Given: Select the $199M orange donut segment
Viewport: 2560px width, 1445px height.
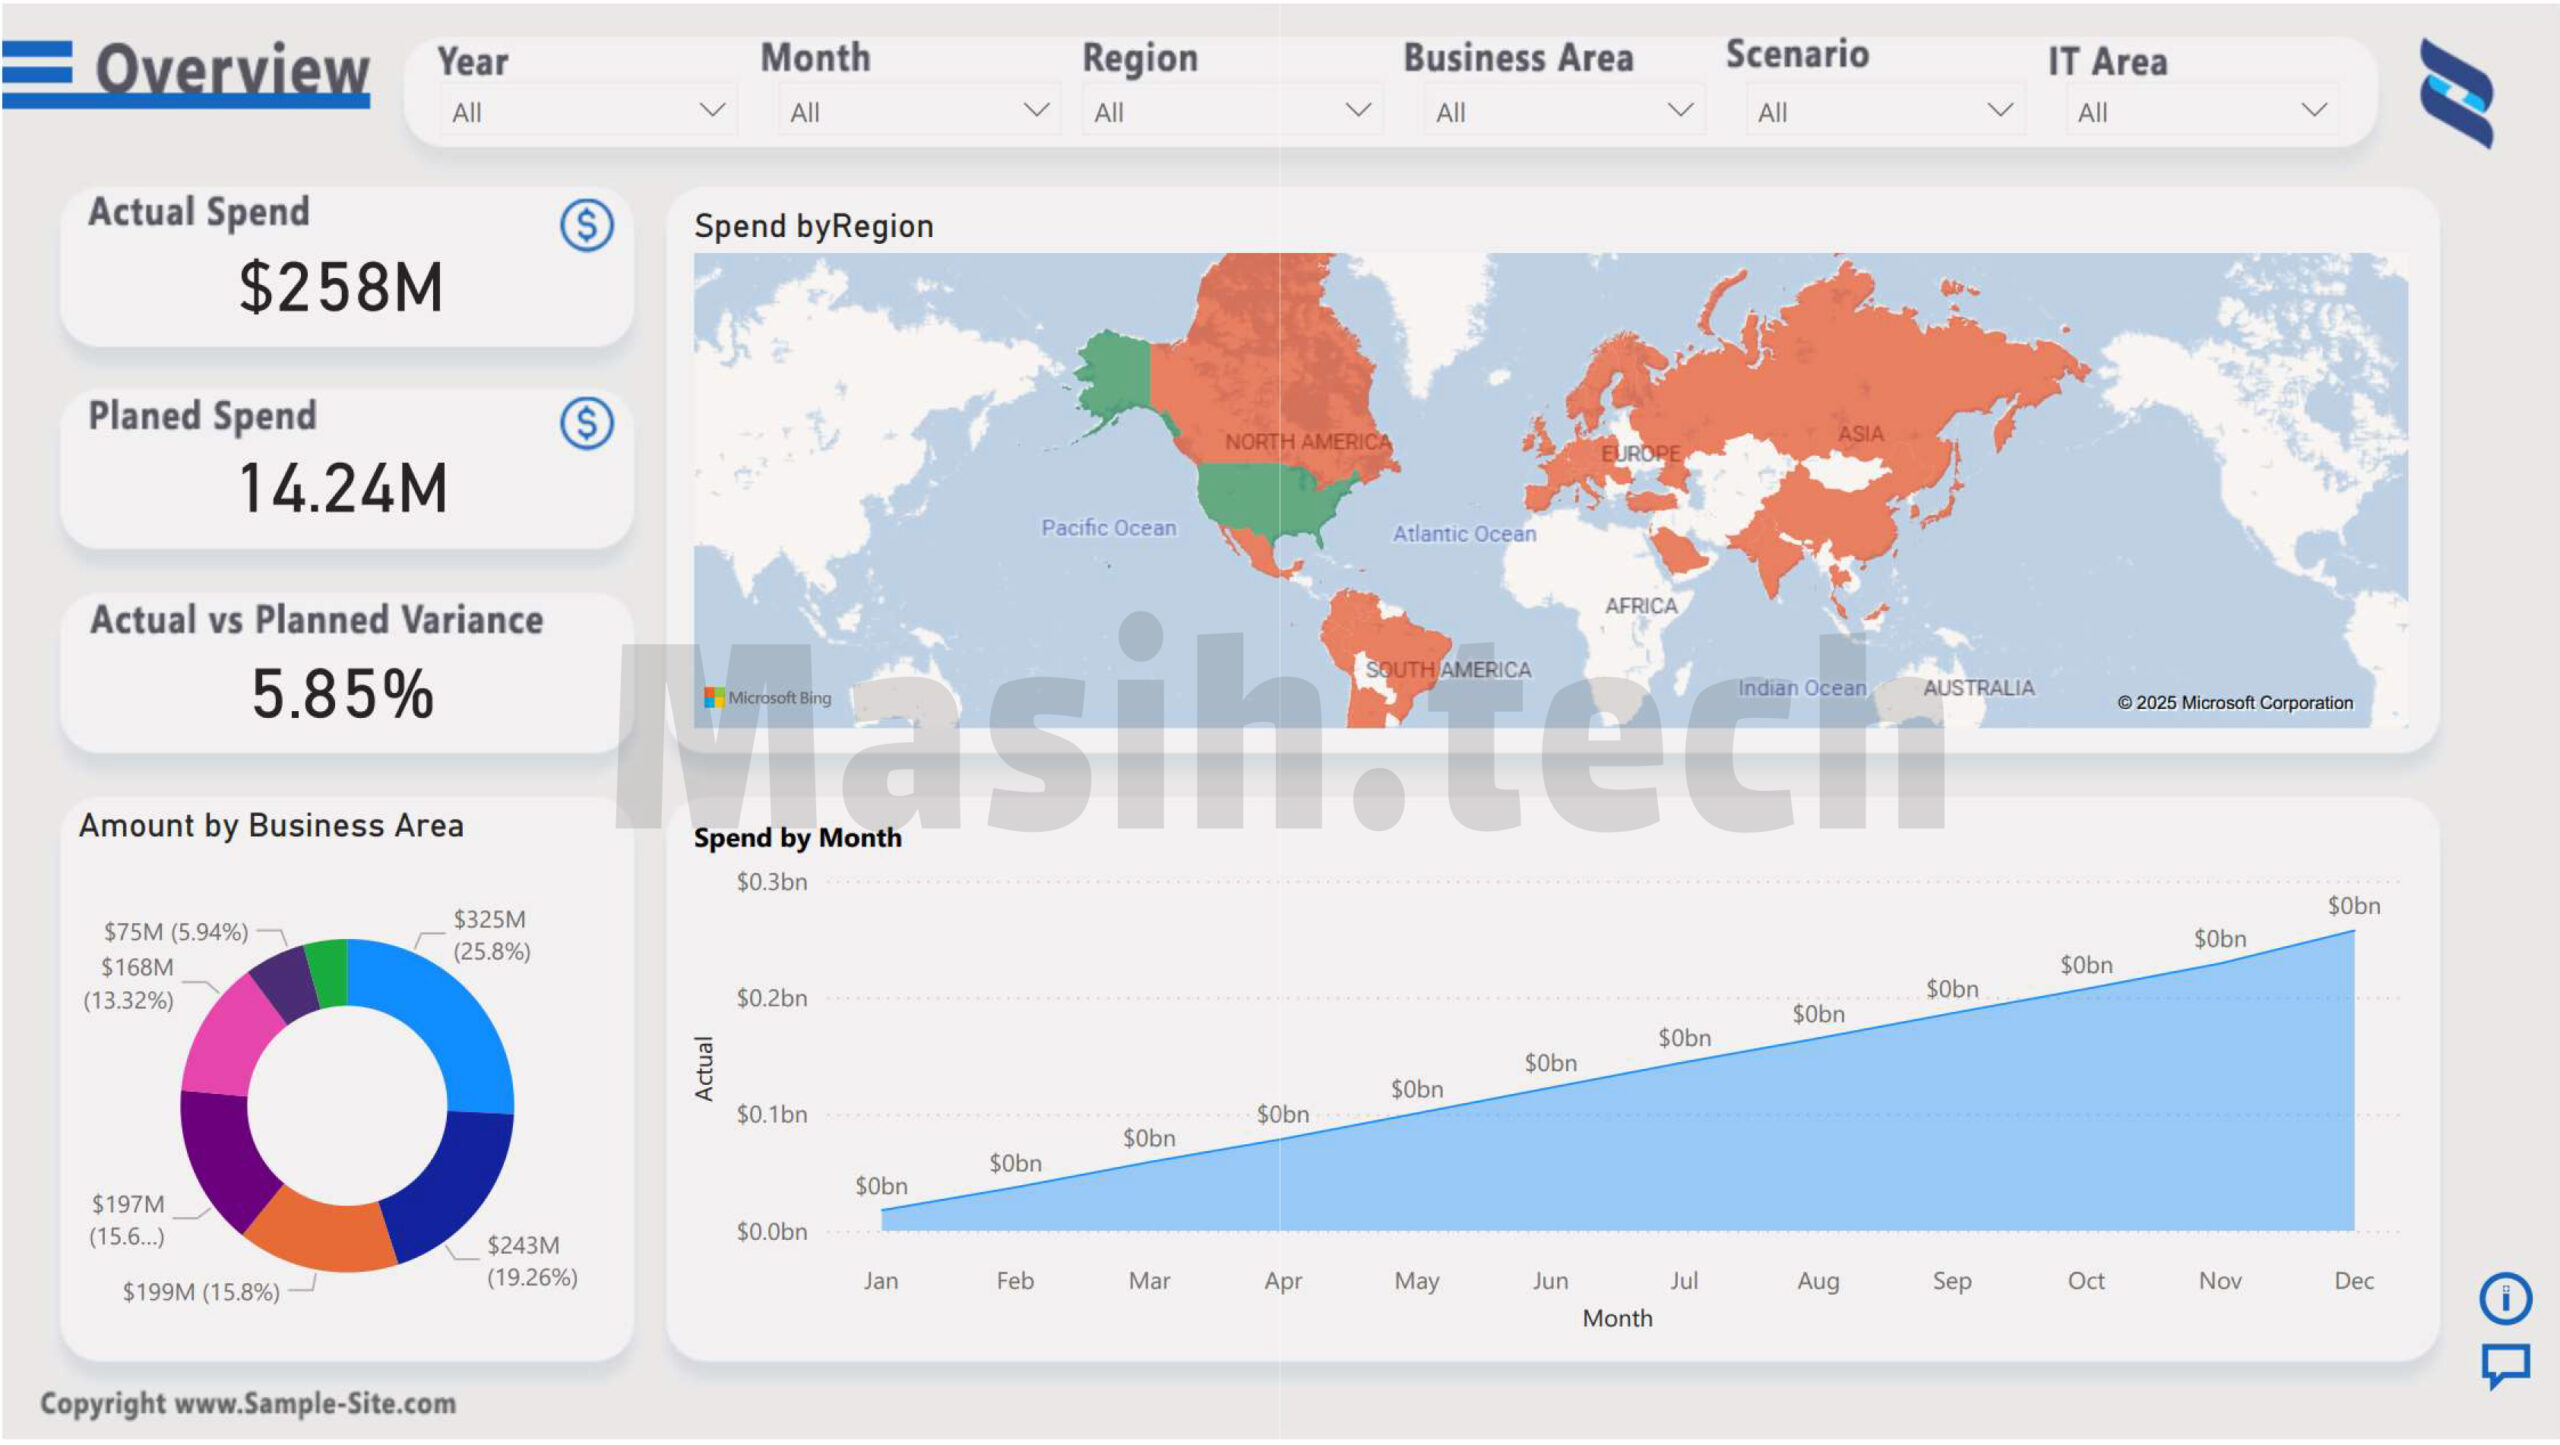Looking at the screenshot, I should pos(322,1233).
